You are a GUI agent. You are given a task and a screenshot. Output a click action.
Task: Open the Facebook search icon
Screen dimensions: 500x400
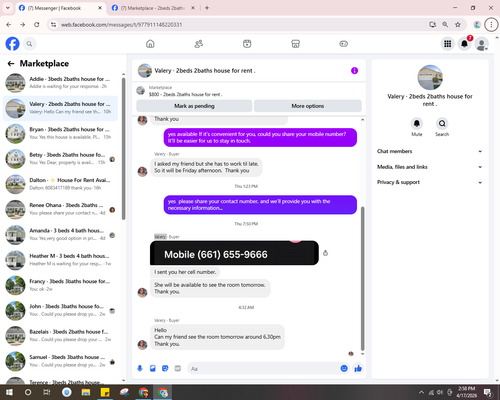(x=29, y=44)
